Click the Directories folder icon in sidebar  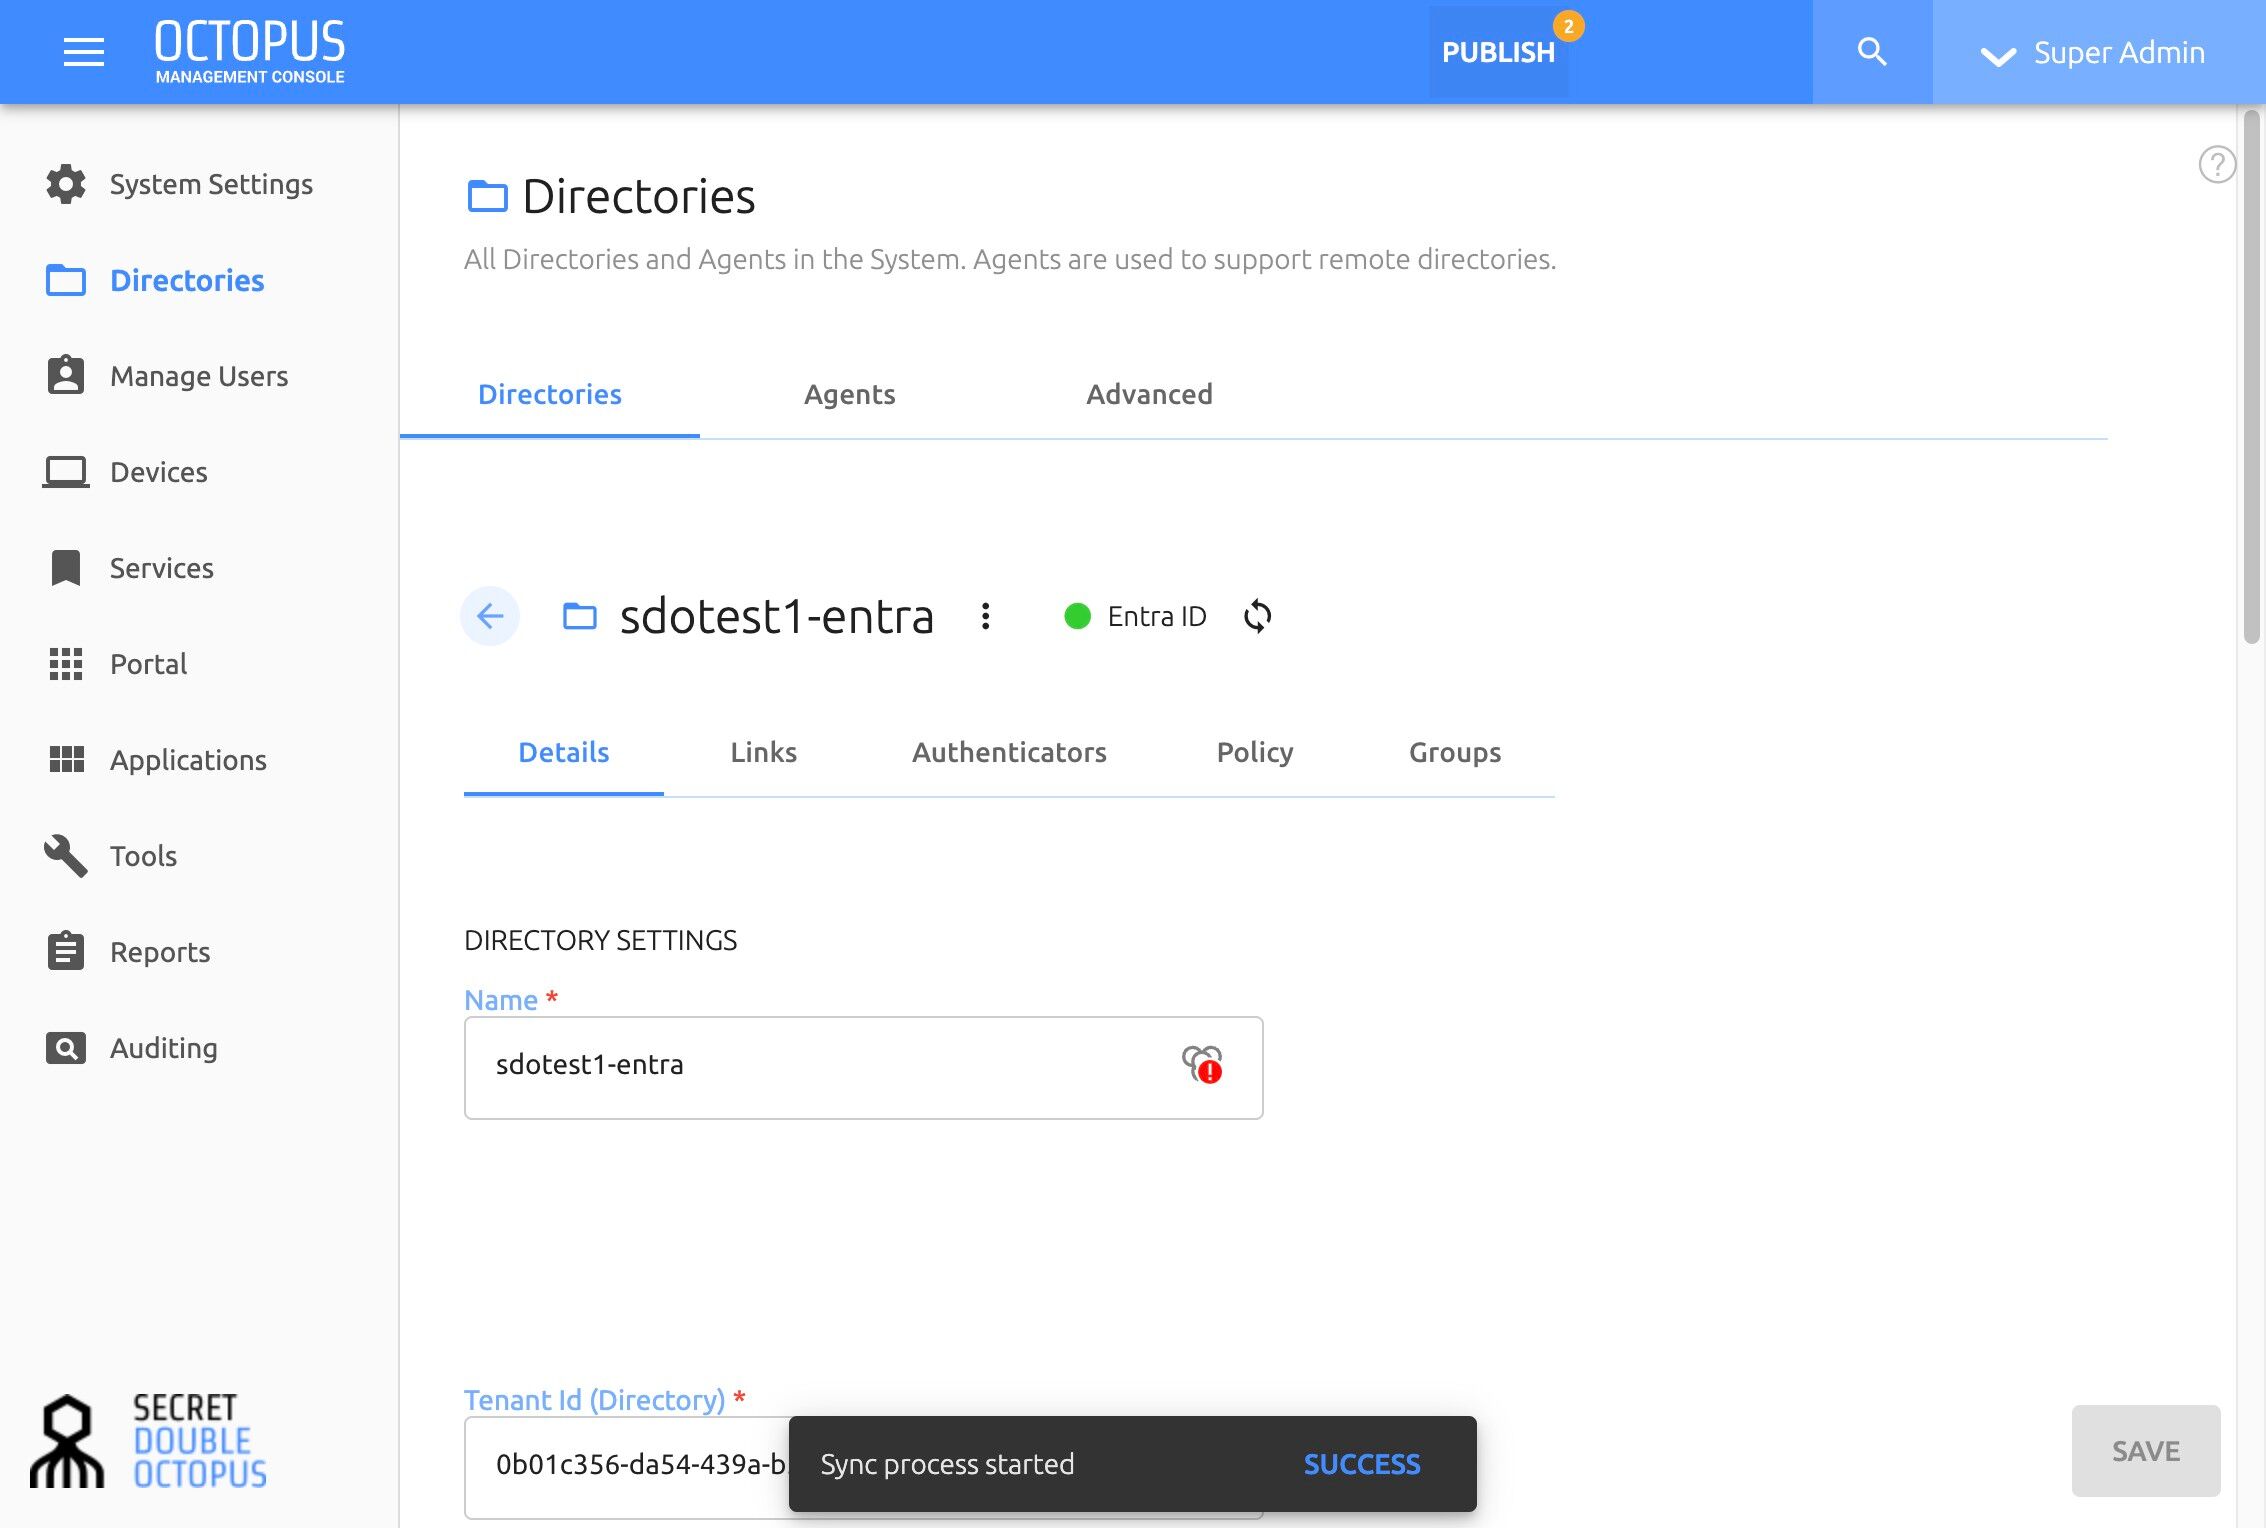66,280
